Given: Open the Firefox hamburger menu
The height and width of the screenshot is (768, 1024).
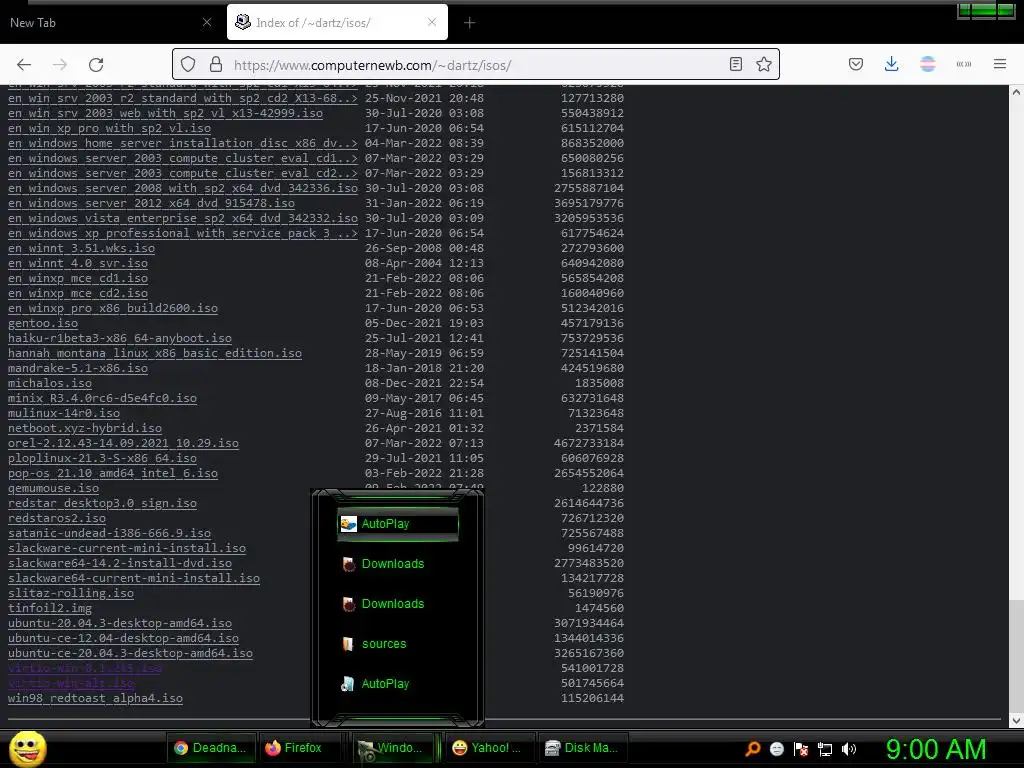Looking at the screenshot, I should [1000, 64].
